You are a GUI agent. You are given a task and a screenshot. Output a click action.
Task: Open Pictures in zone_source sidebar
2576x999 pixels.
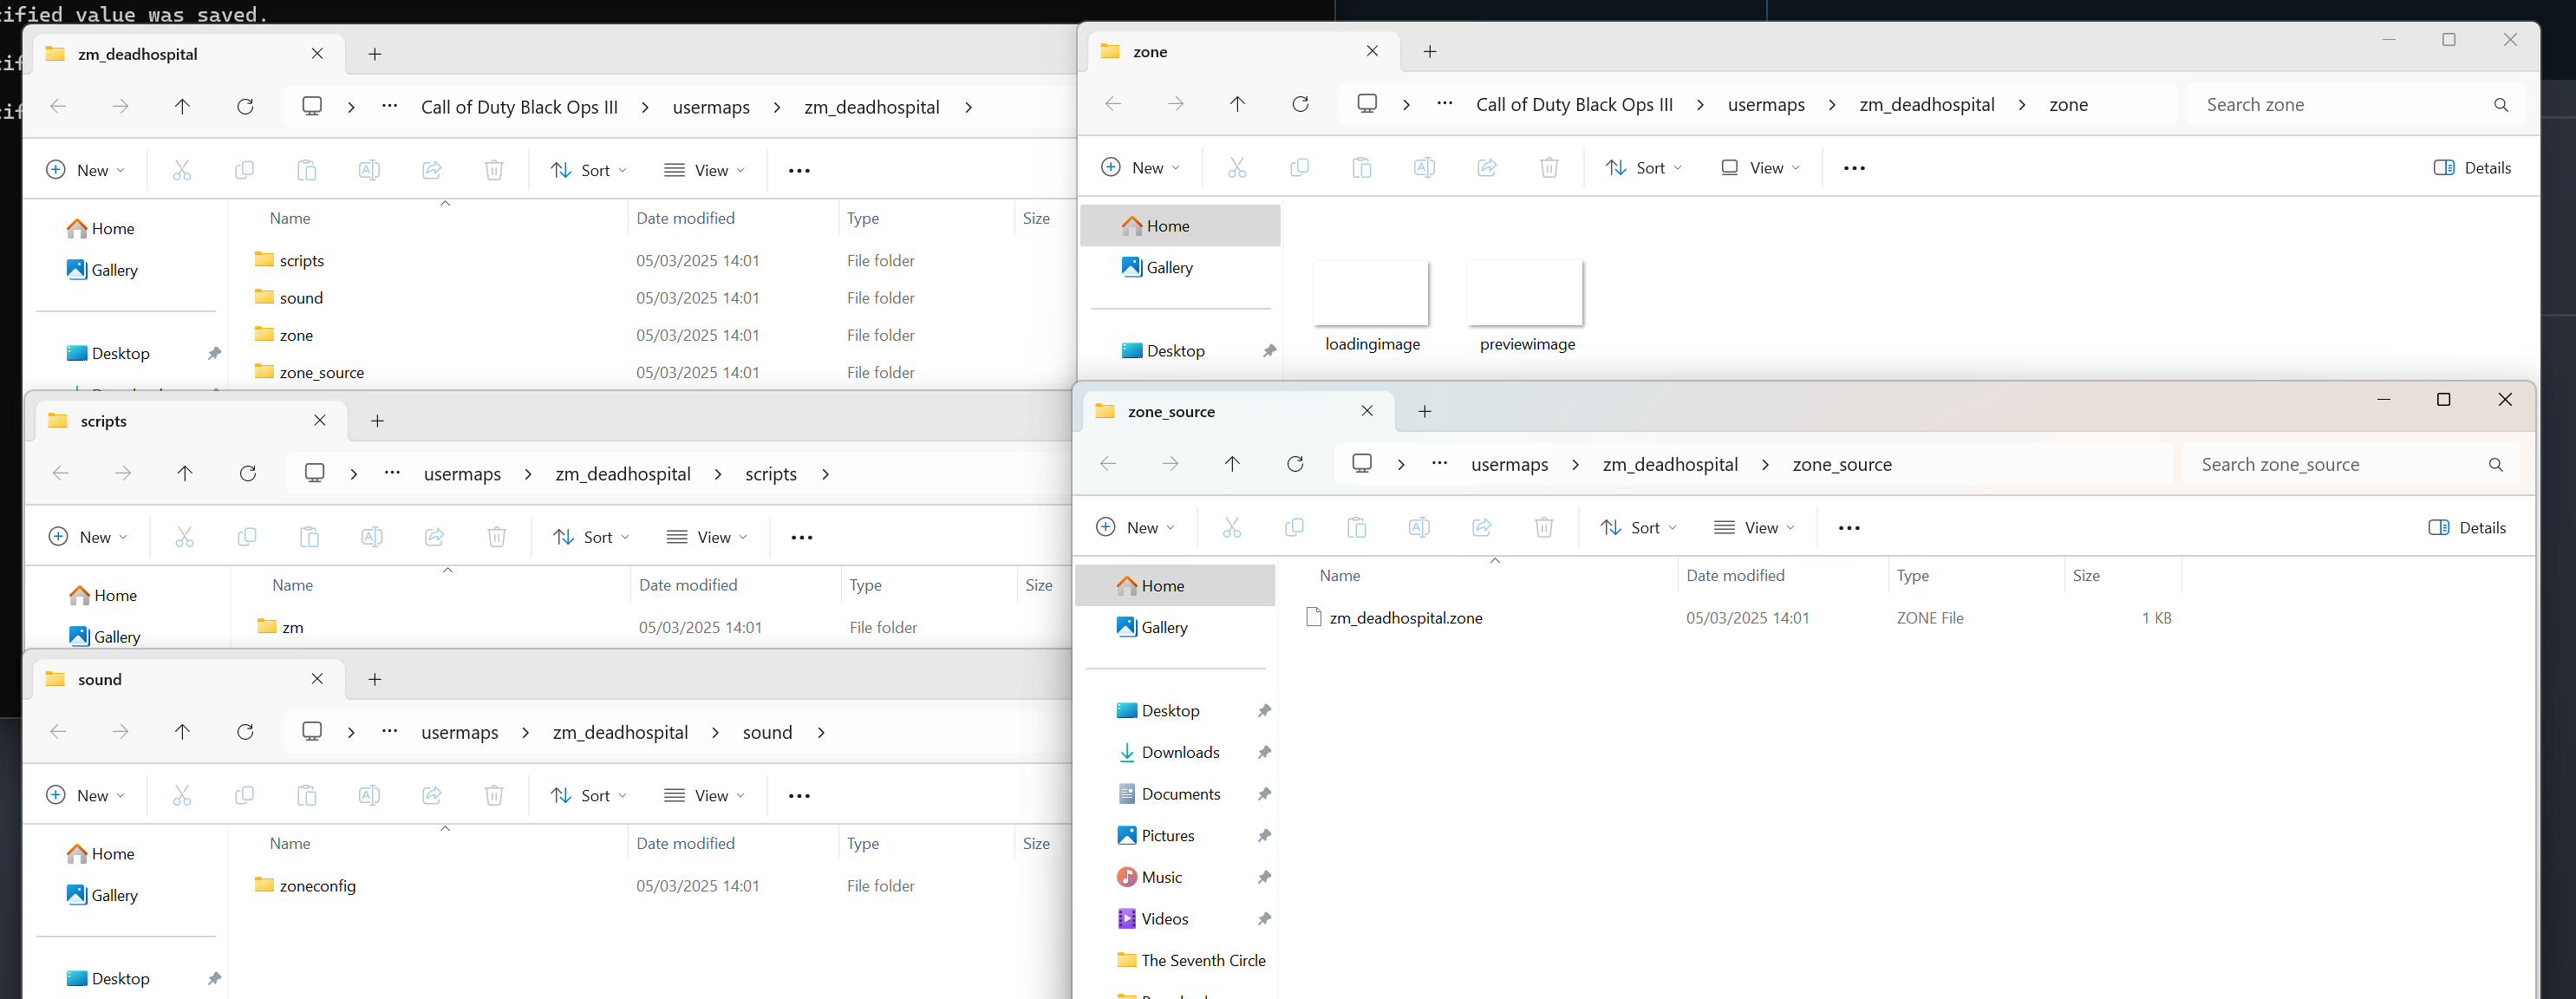1168,835
